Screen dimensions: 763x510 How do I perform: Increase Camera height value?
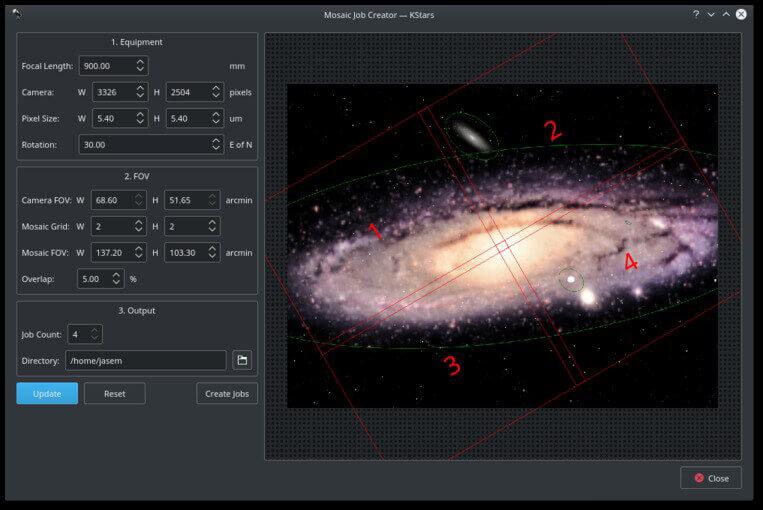tap(216, 88)
